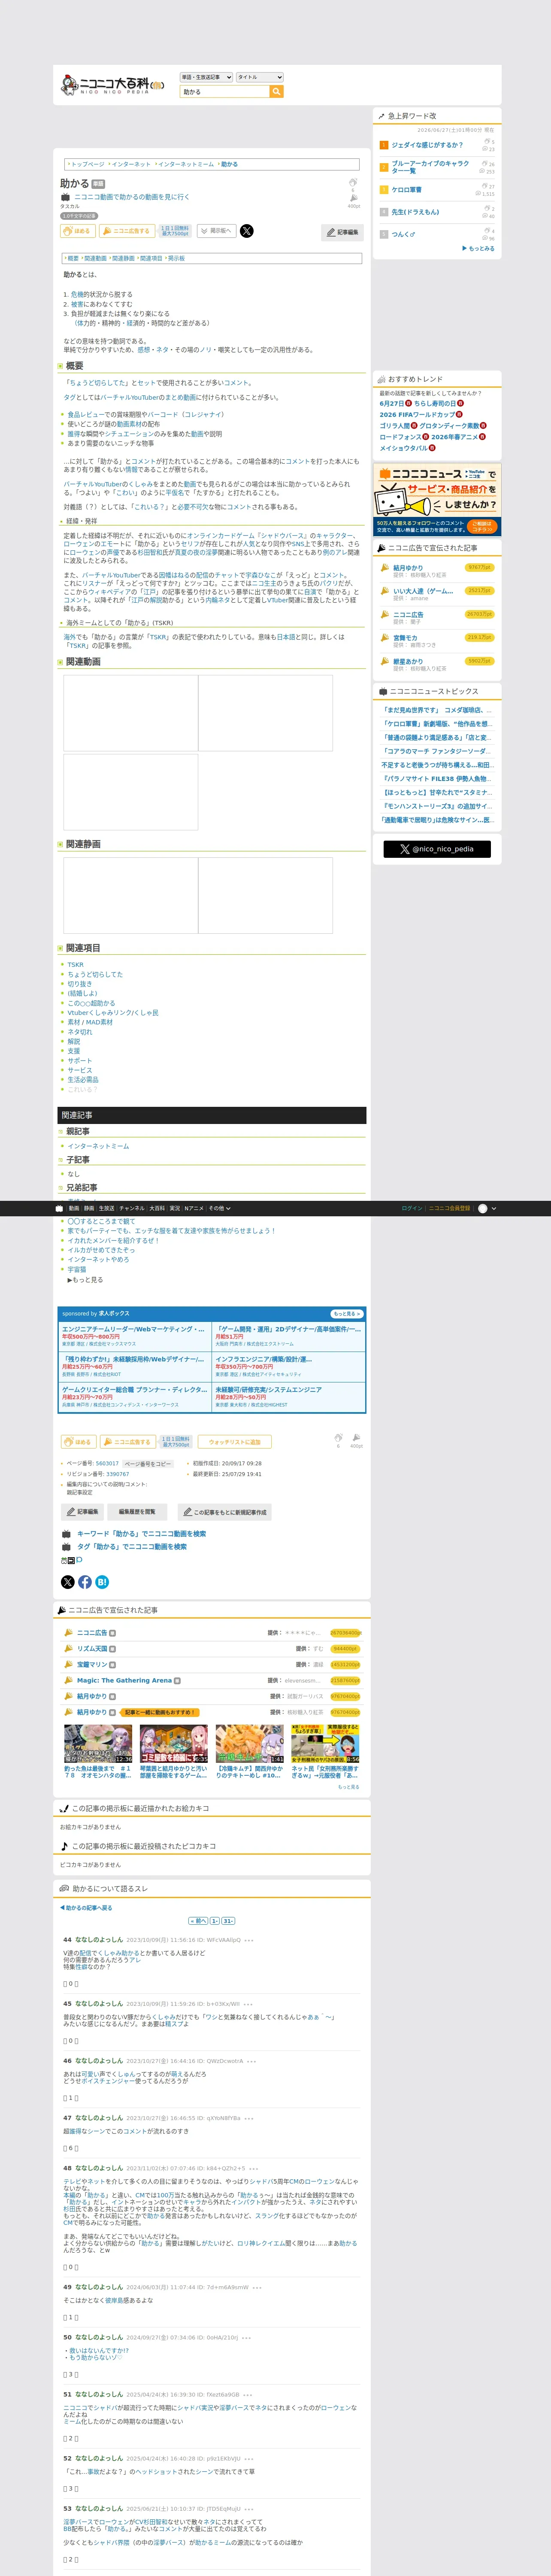Viewport: 551px width, 2576px height.
Task: Expand the その他 menu in the black bar
Action: click(x=218, y=1208)
